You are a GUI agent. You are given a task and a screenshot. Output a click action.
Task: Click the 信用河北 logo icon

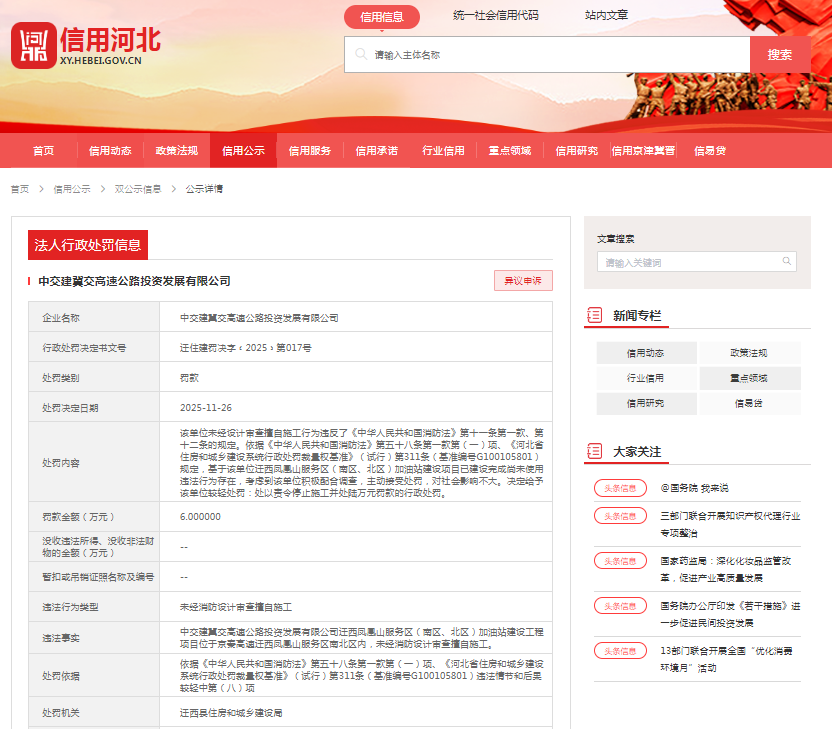pyautogui.click(x=33, y=46)
